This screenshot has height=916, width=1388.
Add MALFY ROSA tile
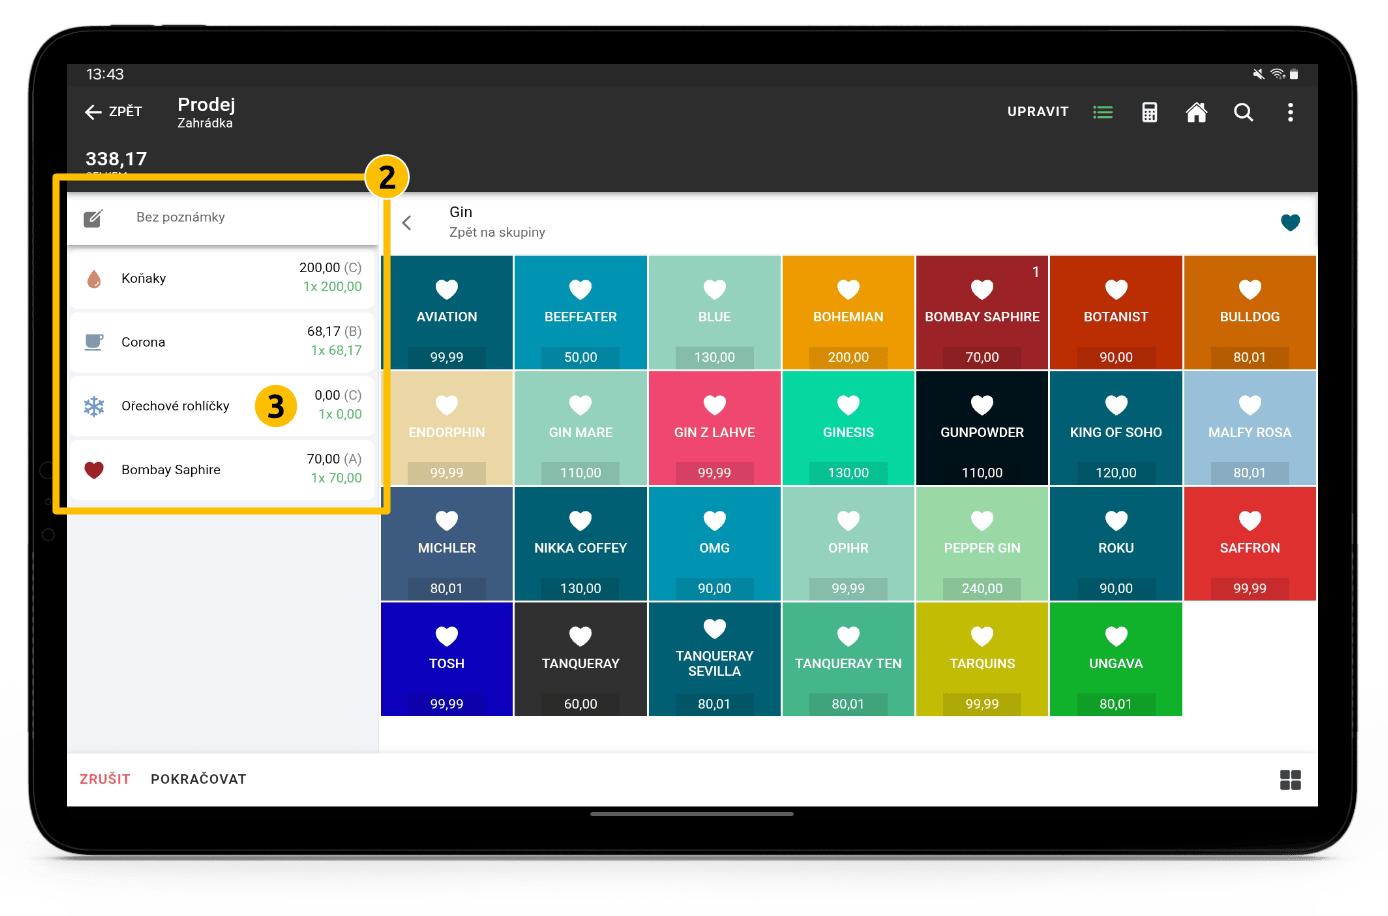tap(1250, 428)
